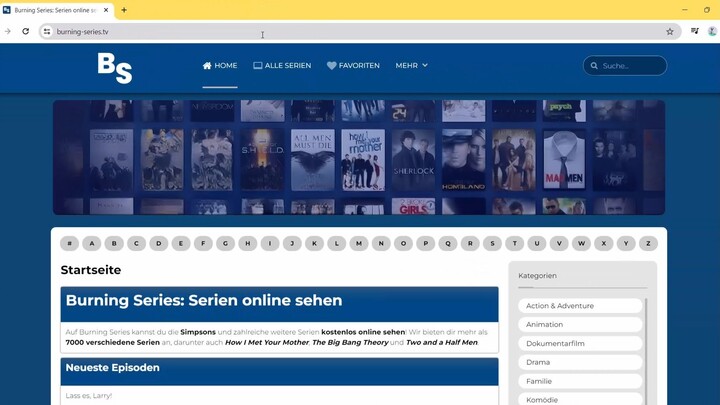Click the How I Met Your Mother poster

pyautogui.click(x=363, y=160)
